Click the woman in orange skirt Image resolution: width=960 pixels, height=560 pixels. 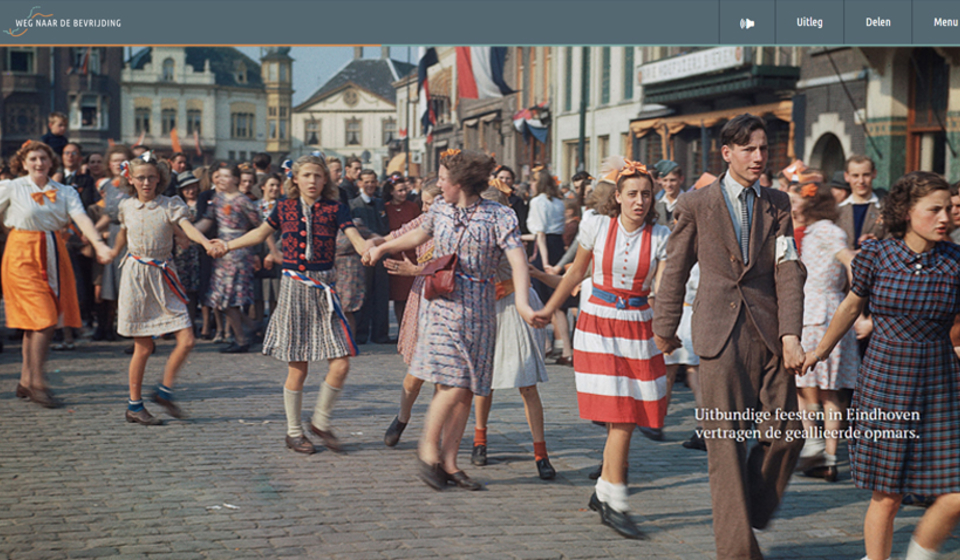40,260
